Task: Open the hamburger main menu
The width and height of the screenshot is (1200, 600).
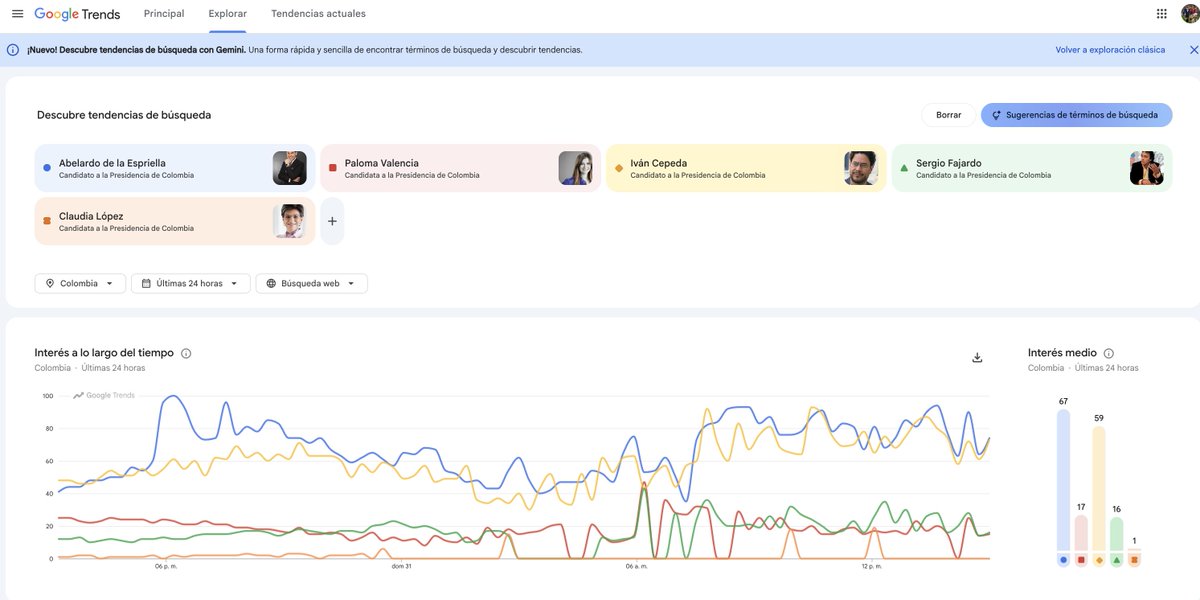Action: click(17, 14)
